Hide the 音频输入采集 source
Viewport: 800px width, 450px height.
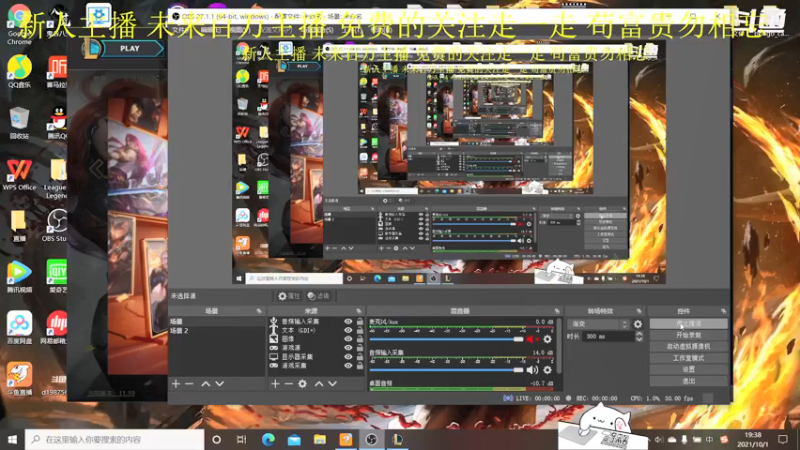click(x=348, y=321)
